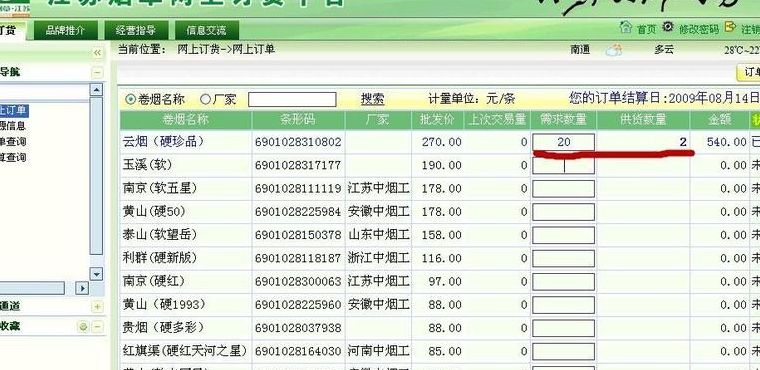
Task: Click the 需求数量 field for 南京(软五星)
Action: pyautogui.click(x=563, y=189)
